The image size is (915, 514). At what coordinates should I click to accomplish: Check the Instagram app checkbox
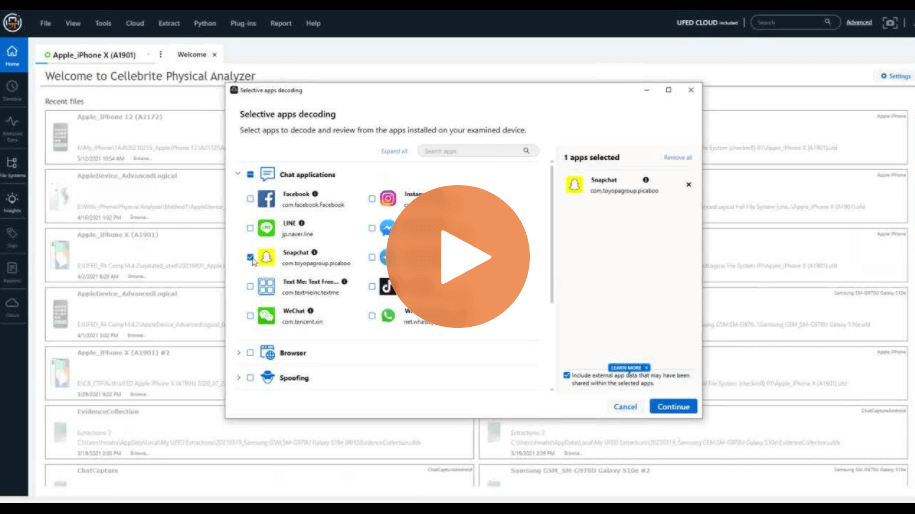pos(372,199)
